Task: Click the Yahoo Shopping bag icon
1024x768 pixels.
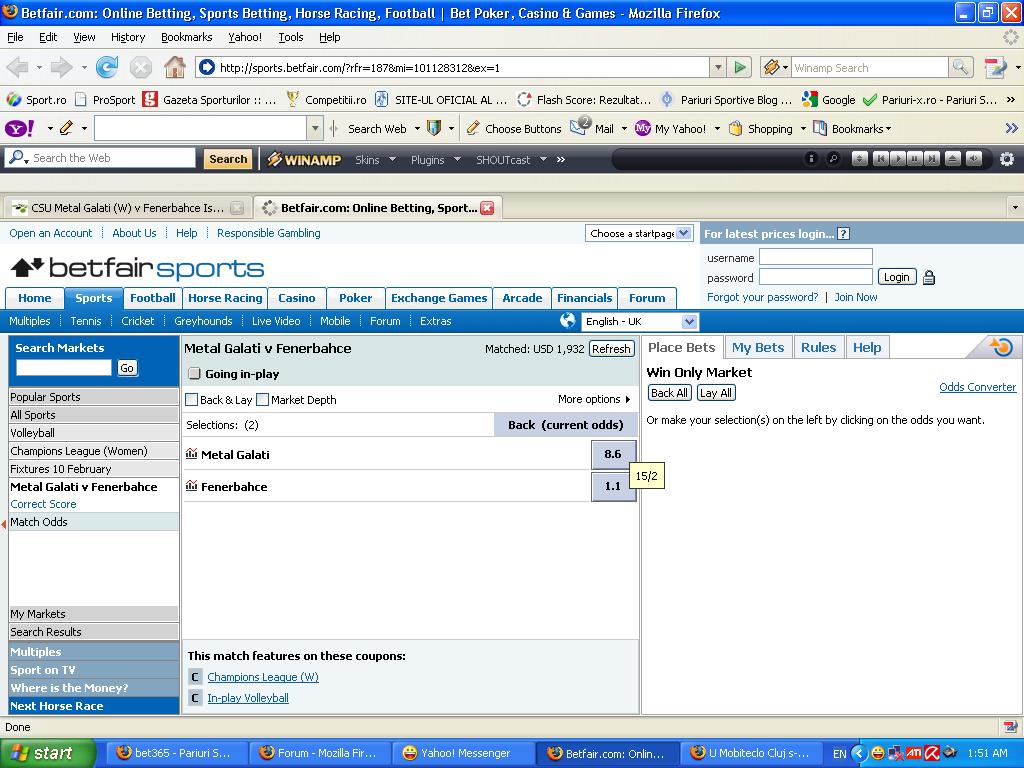Action: [736, 129]
